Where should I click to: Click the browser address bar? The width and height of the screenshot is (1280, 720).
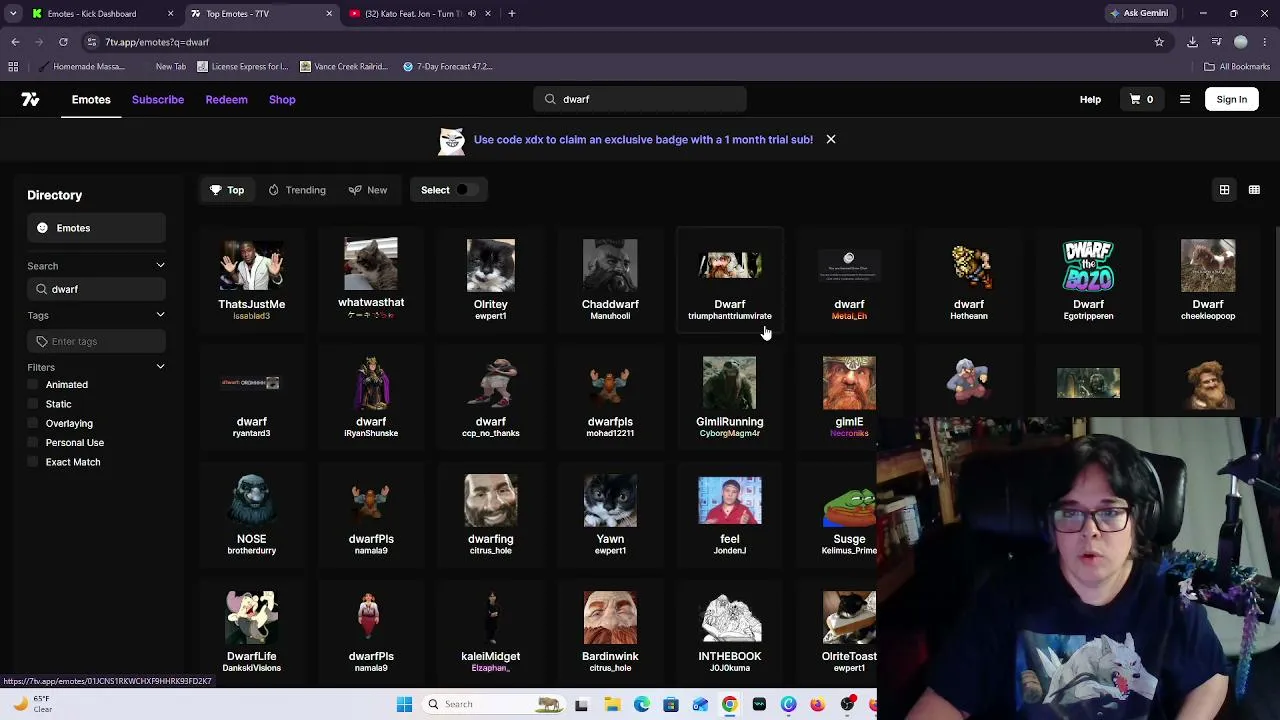620,42
